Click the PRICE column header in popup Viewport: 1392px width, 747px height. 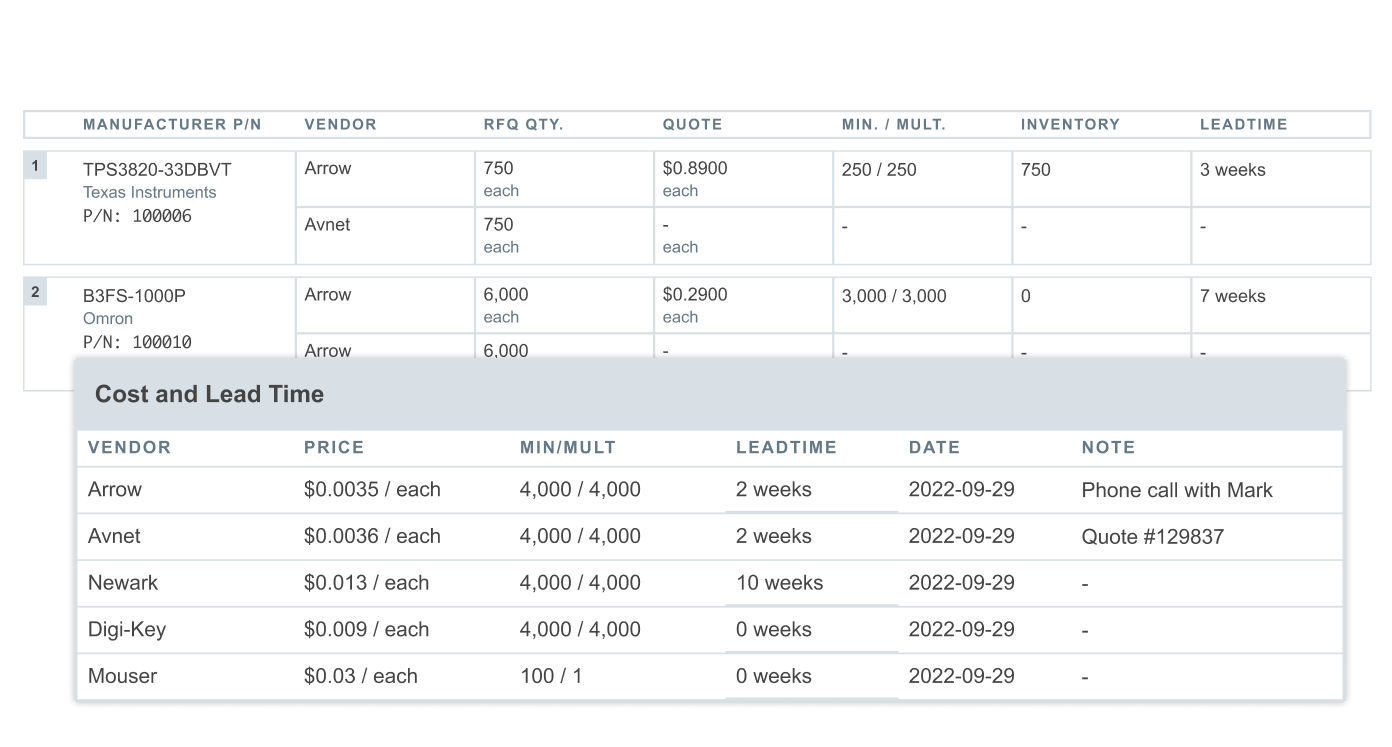334,448
